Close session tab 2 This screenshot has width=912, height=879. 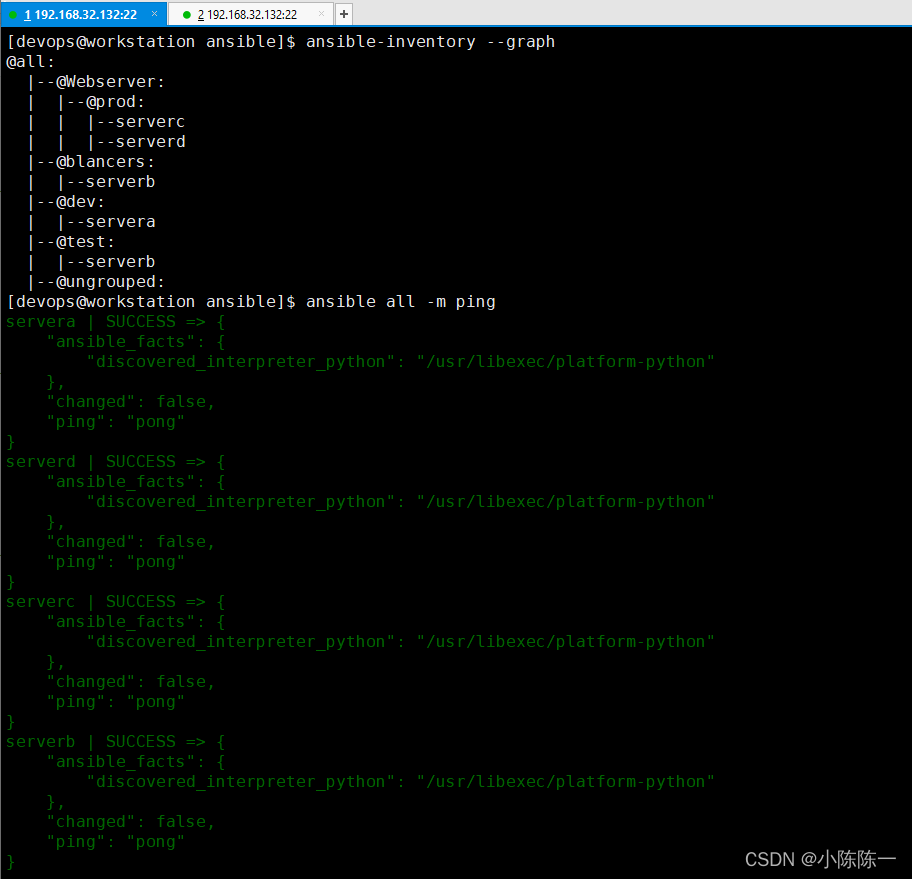click(321, 13)
